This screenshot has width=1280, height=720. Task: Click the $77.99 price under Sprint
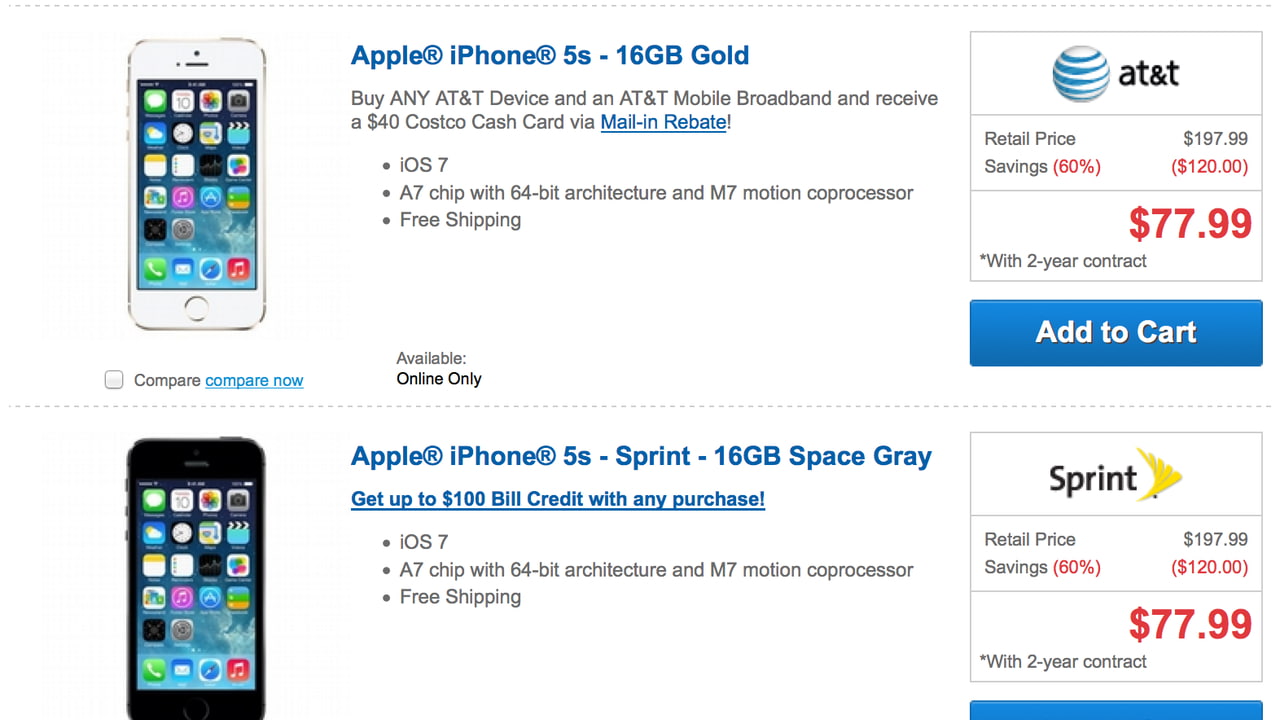(1189, 625)
